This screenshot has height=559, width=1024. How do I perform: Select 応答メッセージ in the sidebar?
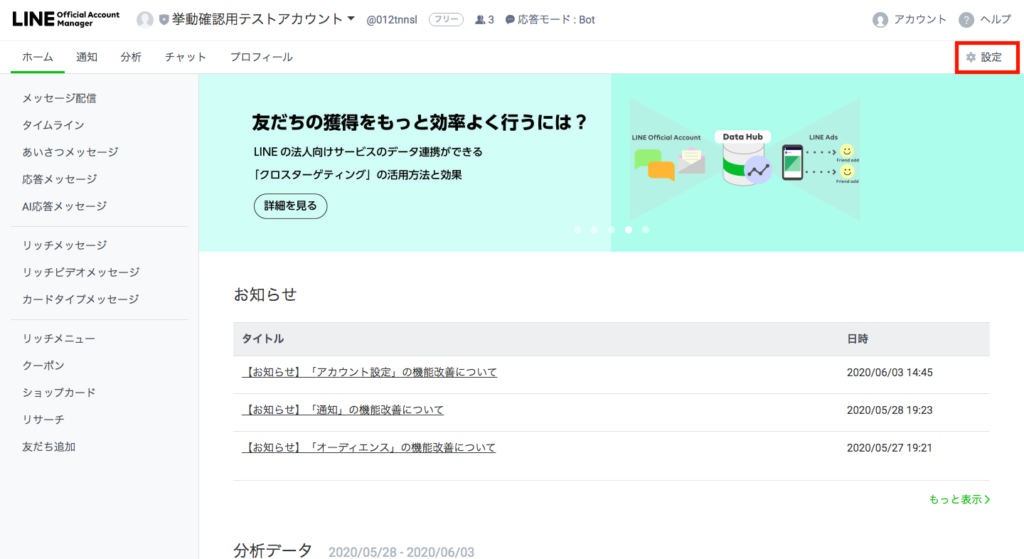(59, 179)
